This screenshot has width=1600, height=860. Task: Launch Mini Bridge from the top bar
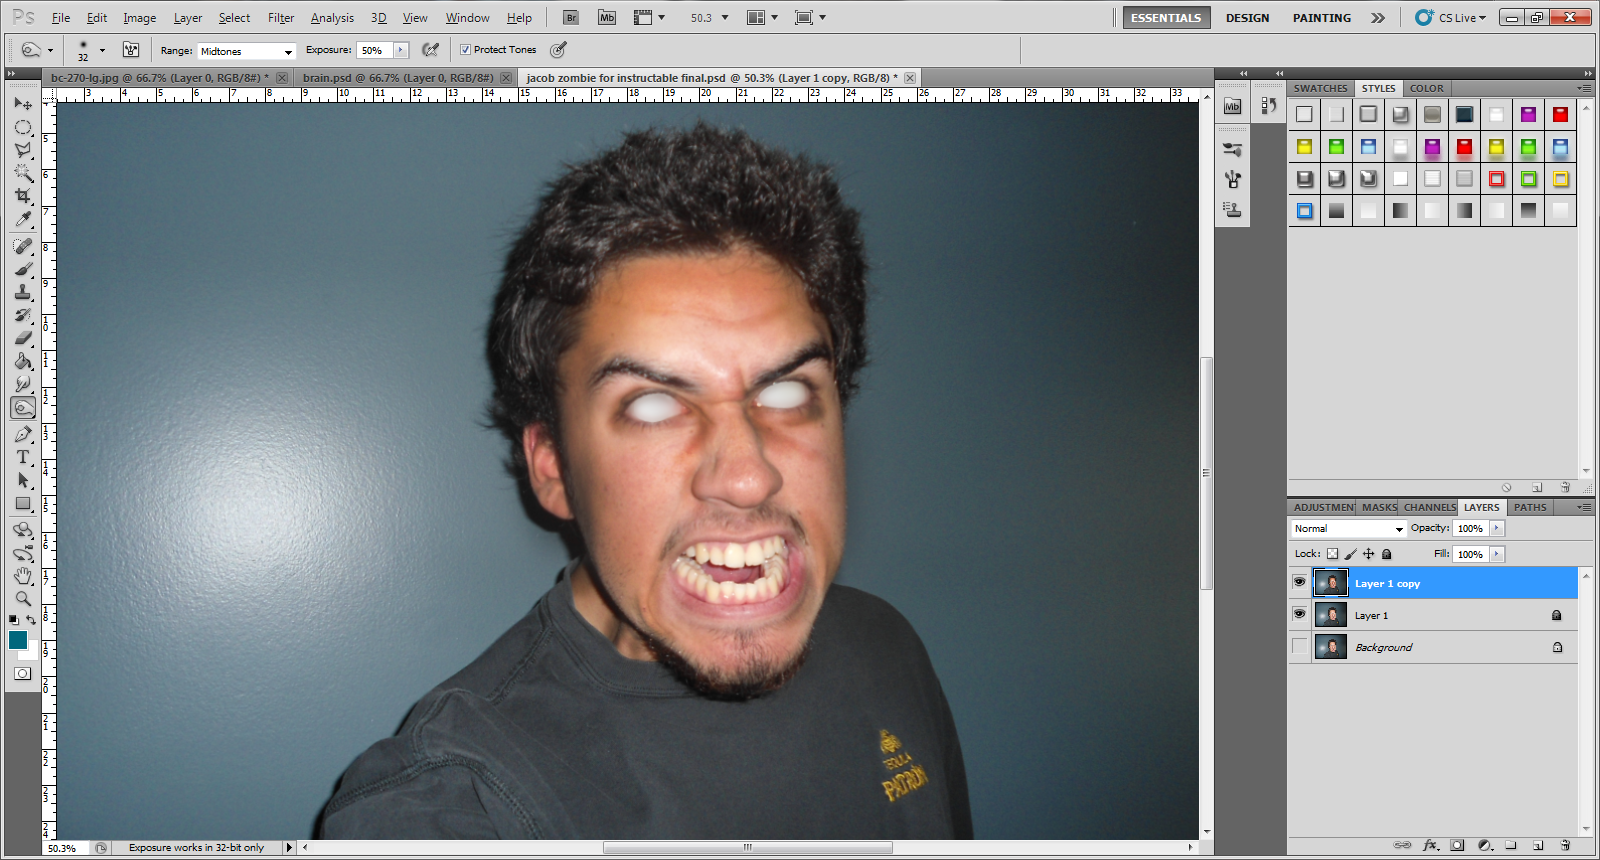coord(607,17)
